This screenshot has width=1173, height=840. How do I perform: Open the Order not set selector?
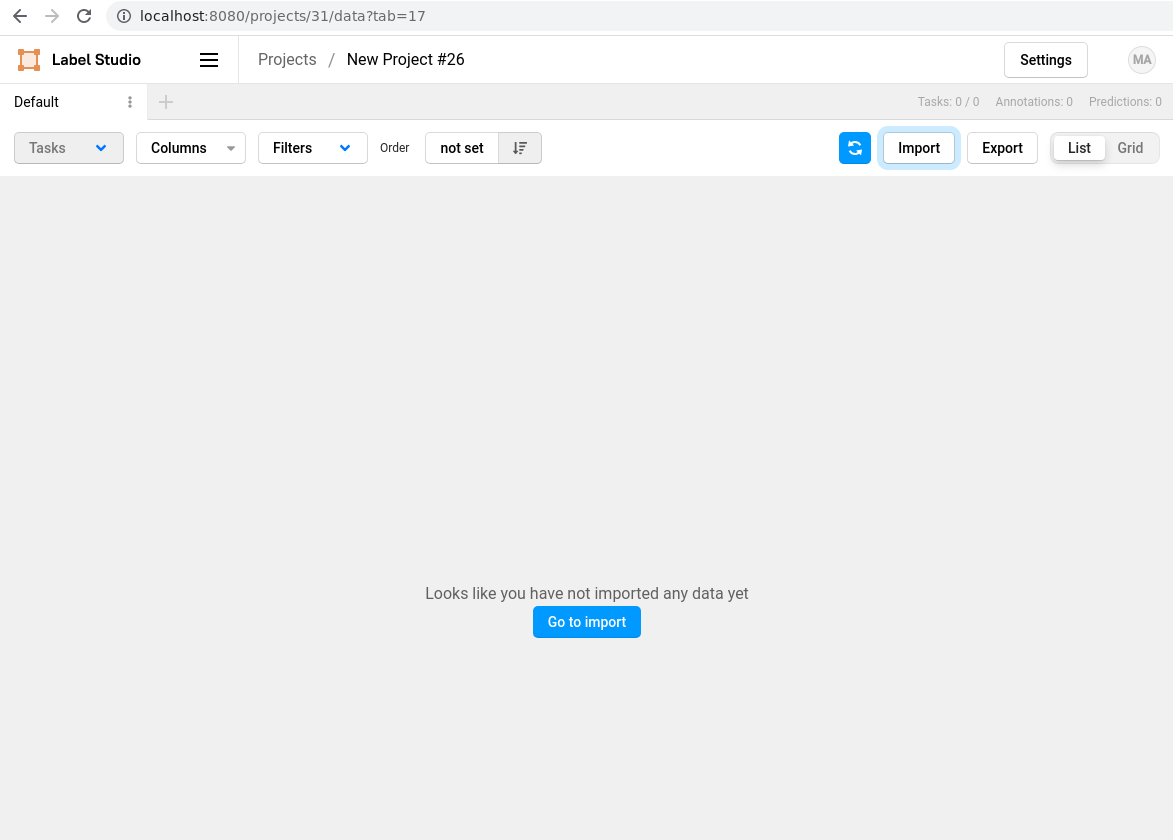[462, 147]
